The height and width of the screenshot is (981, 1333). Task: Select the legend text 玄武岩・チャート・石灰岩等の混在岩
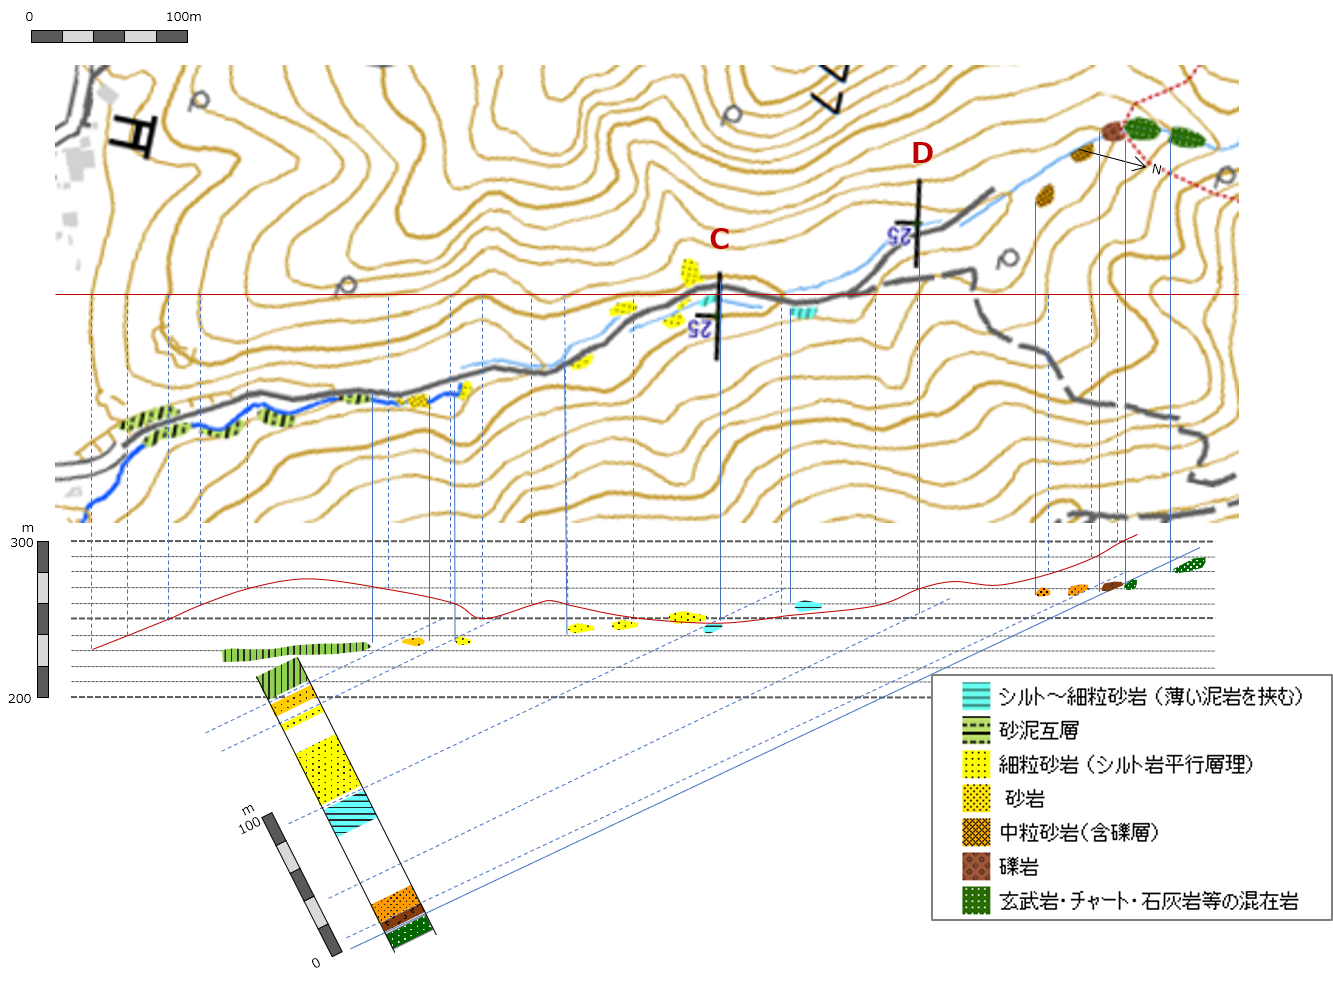tap(1149, 900)
